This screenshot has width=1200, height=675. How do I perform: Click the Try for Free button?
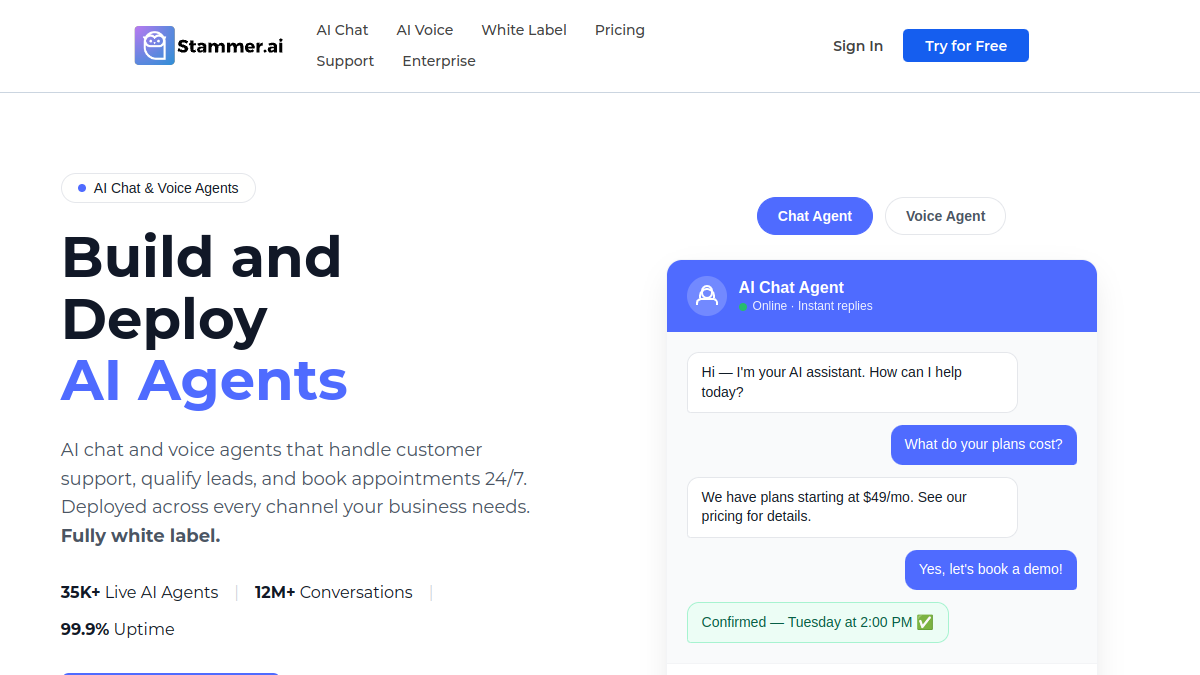[966, 46]
